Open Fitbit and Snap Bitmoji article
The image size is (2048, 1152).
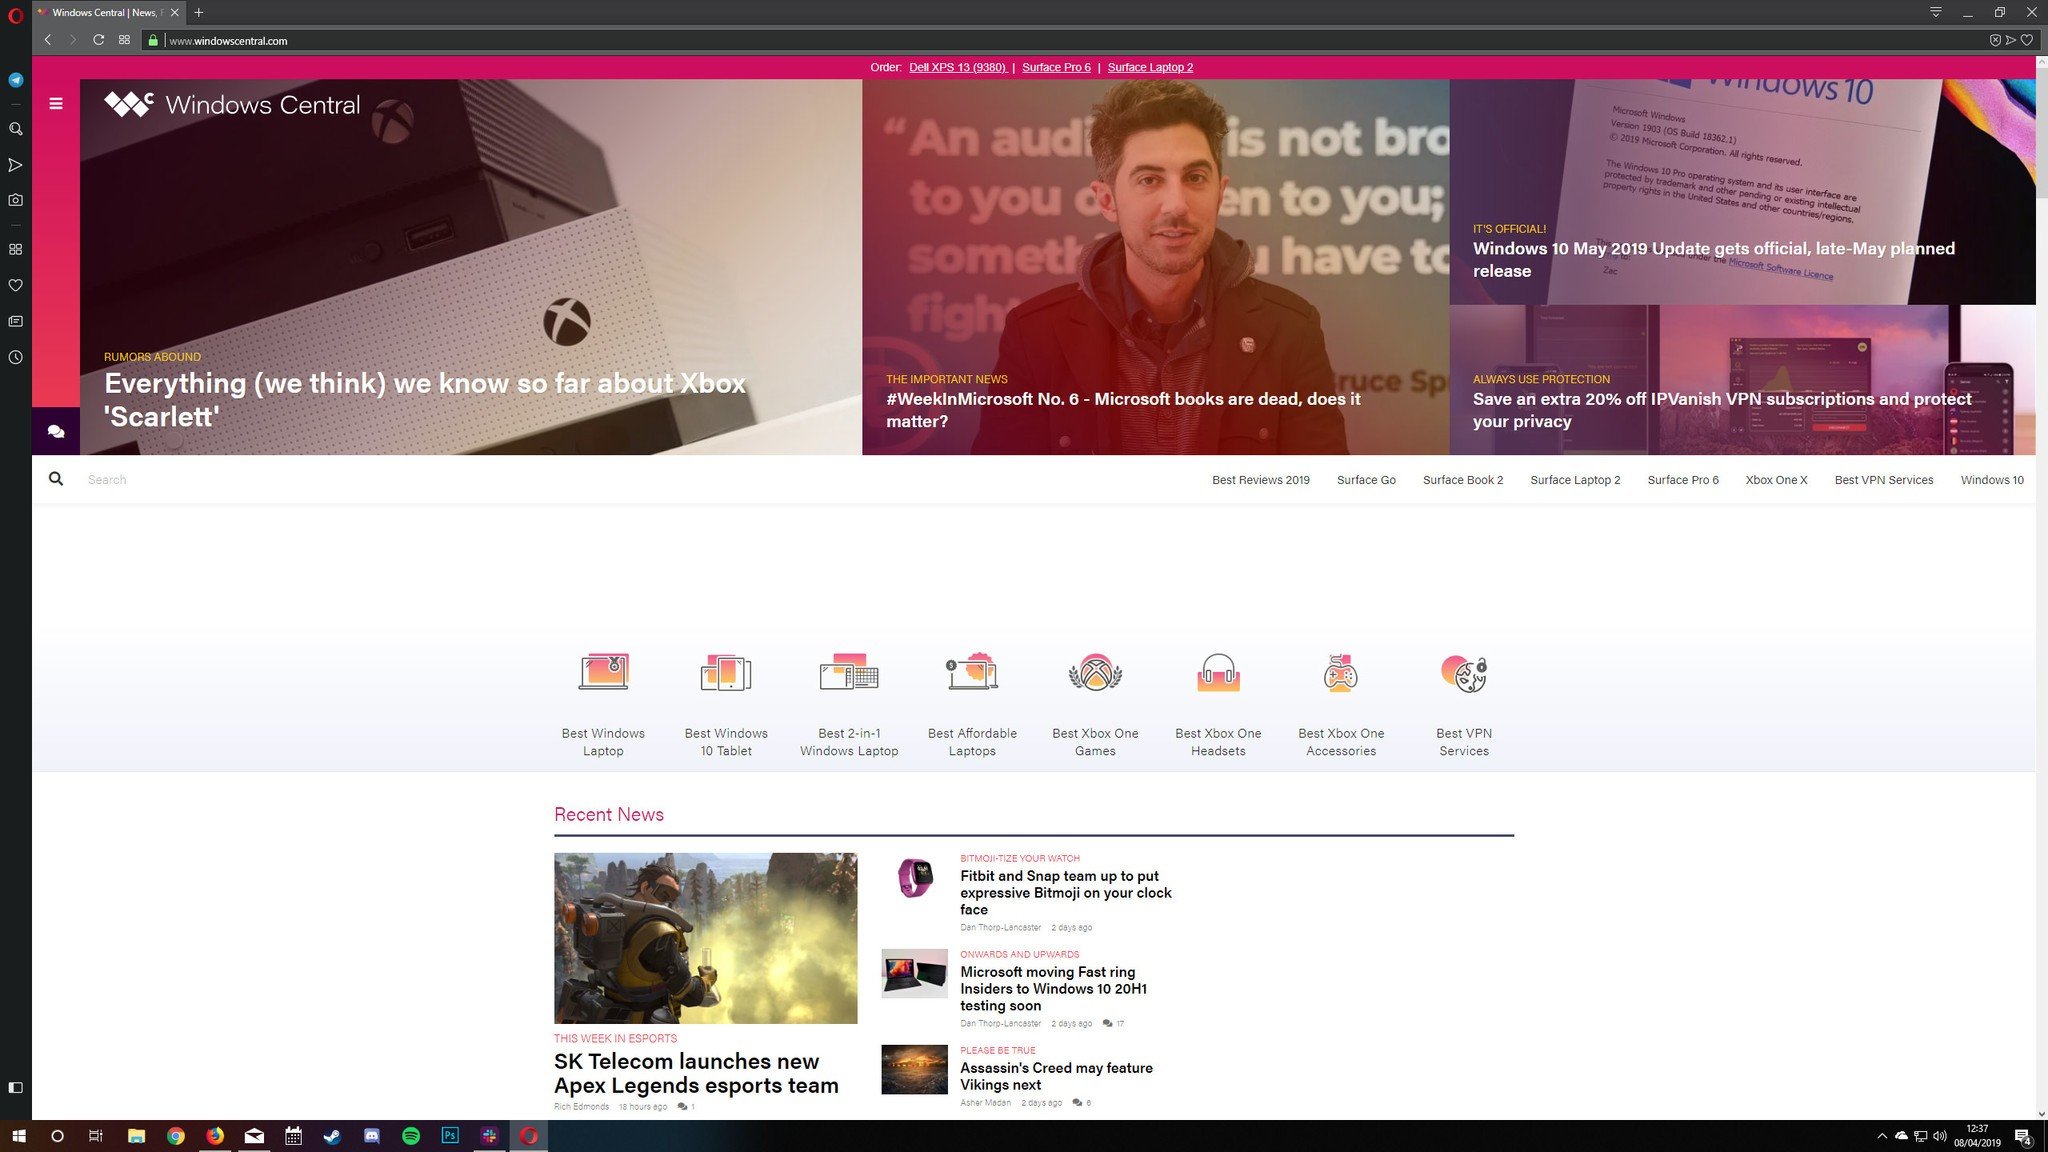click(x=1066, y=892)
